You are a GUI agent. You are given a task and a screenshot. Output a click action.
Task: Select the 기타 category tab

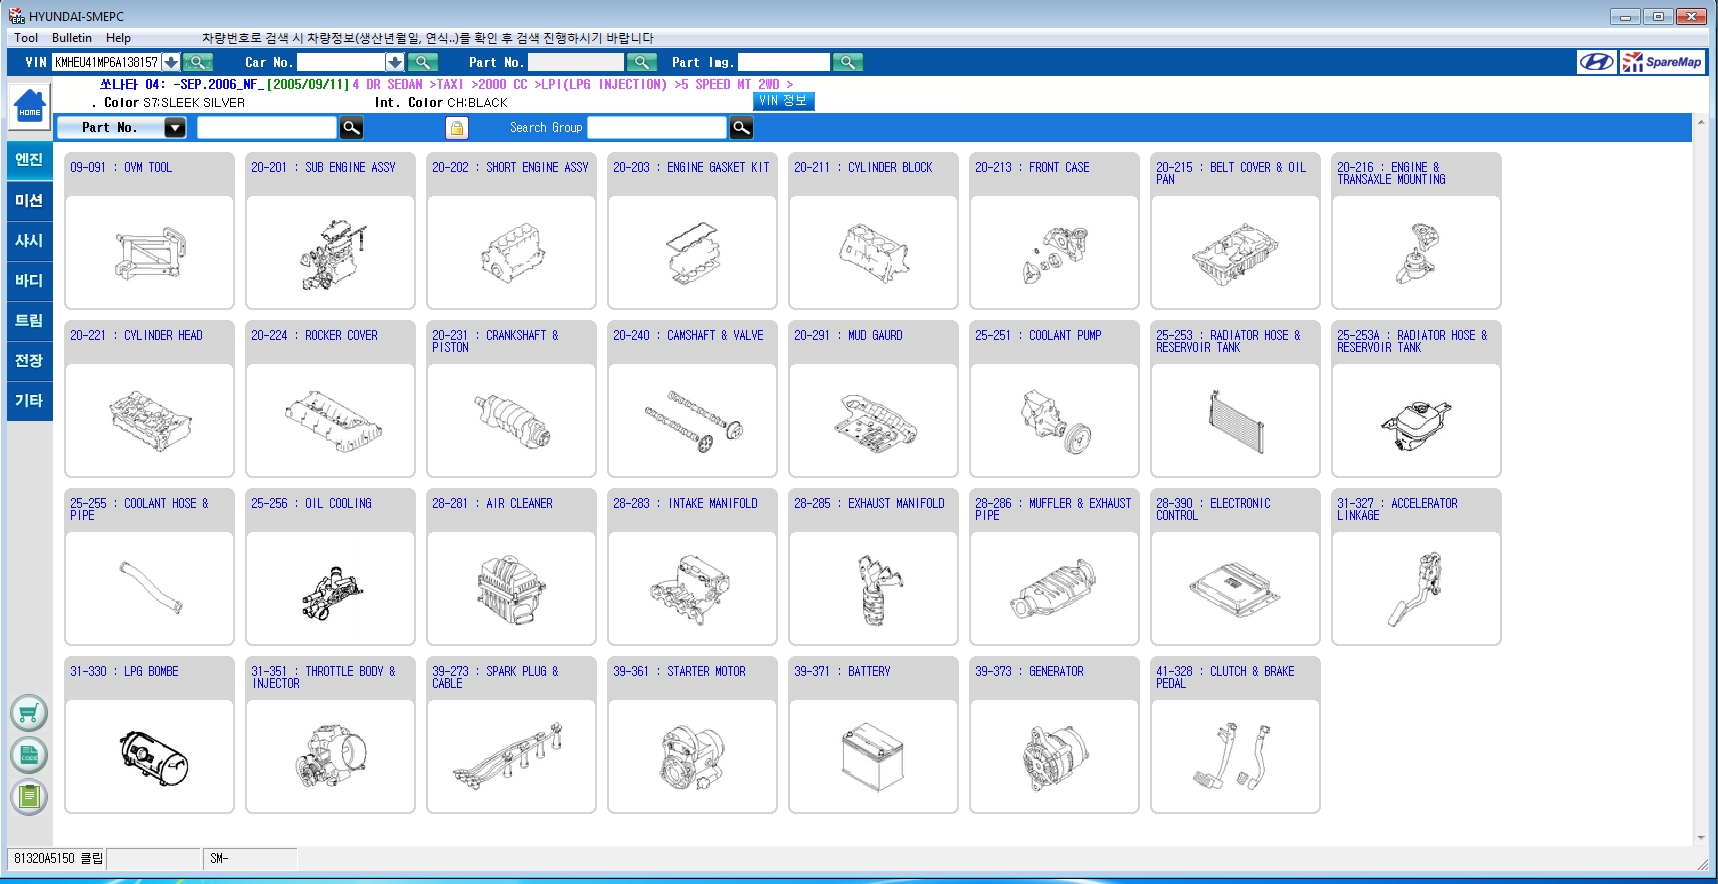pos(29,400)
